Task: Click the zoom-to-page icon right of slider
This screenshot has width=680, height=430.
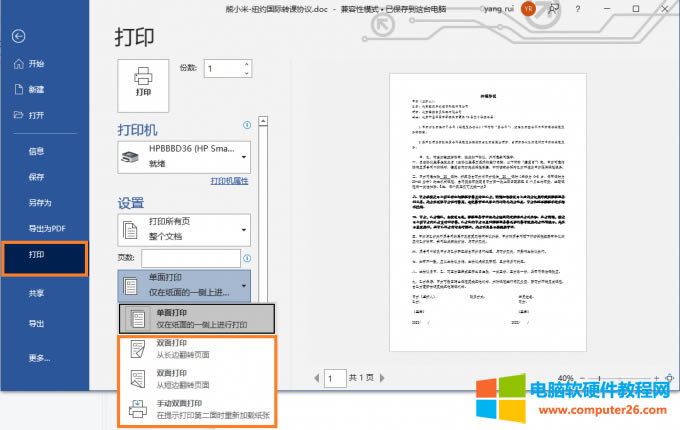Action: [x=667, y=379]
